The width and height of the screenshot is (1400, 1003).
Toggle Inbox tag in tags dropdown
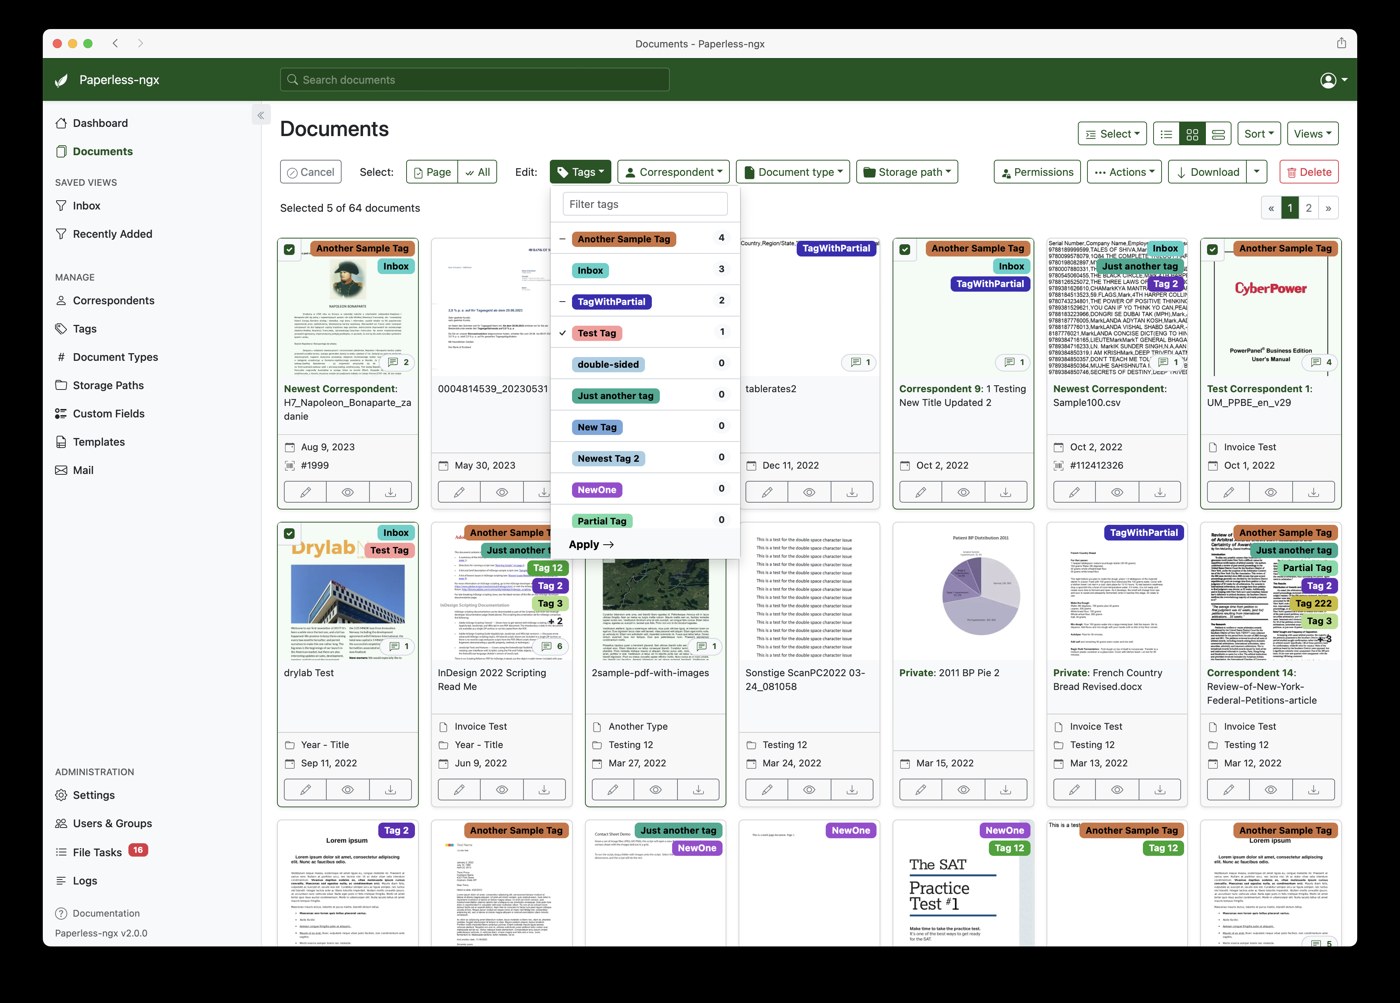(x=645, y=270)
